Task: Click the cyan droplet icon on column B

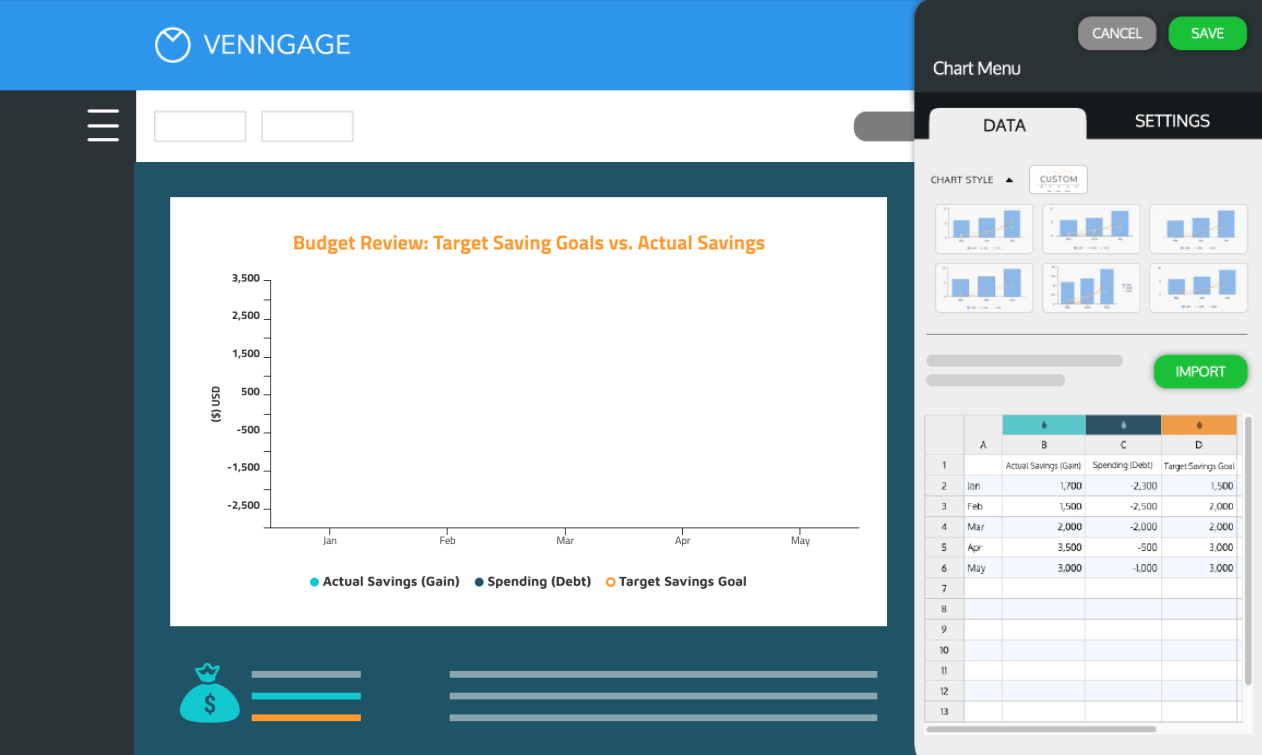Action: (1043, 423)
